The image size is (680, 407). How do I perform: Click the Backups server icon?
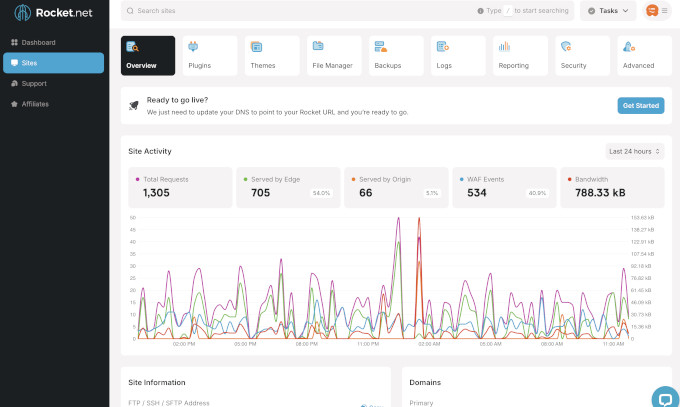(x=380, y=46)
